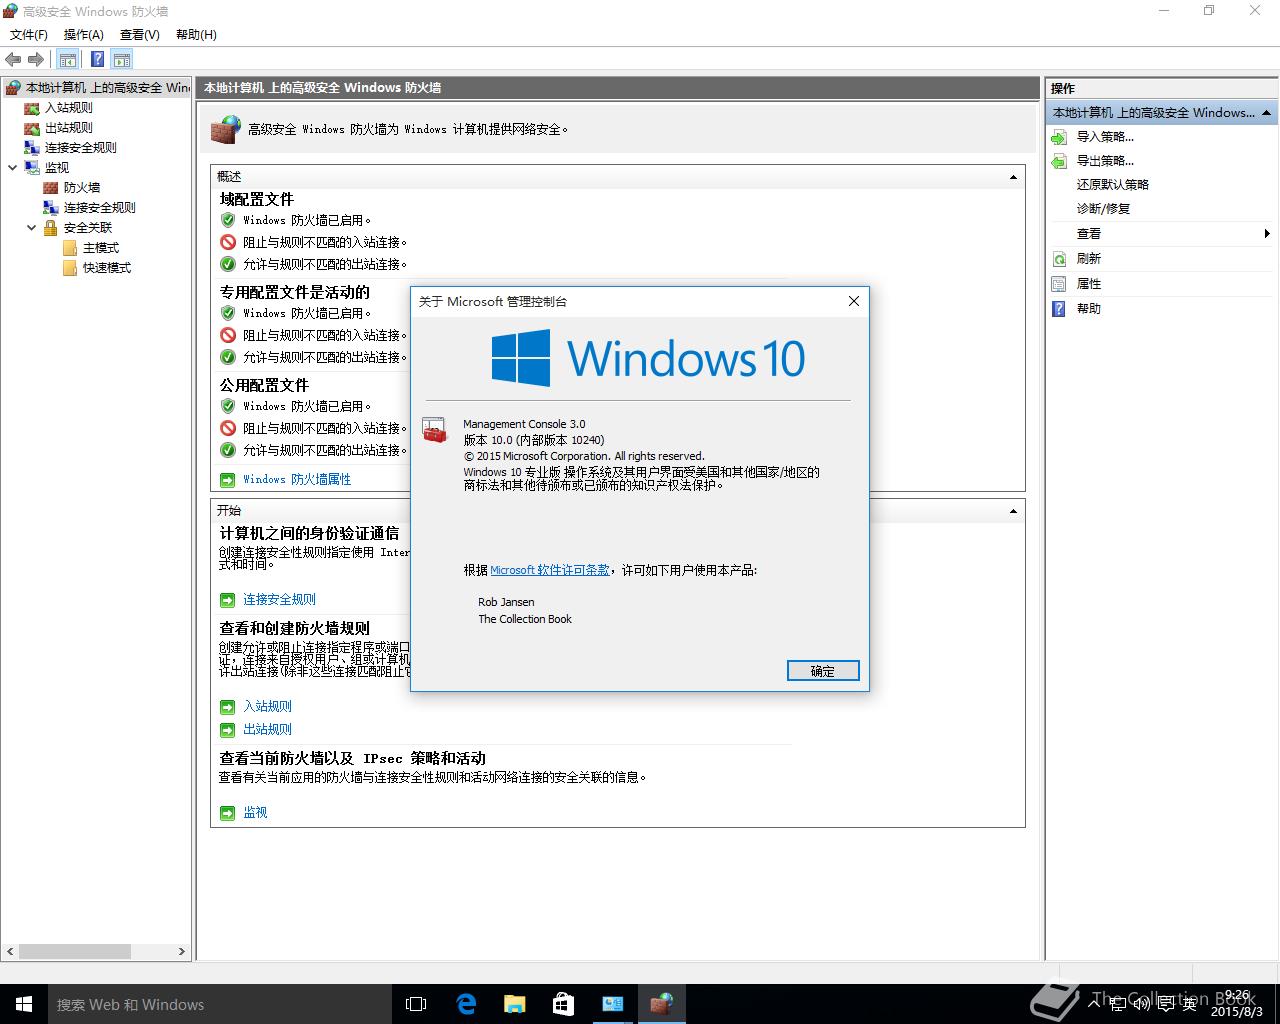Click 帮助 in the actions pane
This screenshot has height=1024, width=1280.
[1088, 309]
